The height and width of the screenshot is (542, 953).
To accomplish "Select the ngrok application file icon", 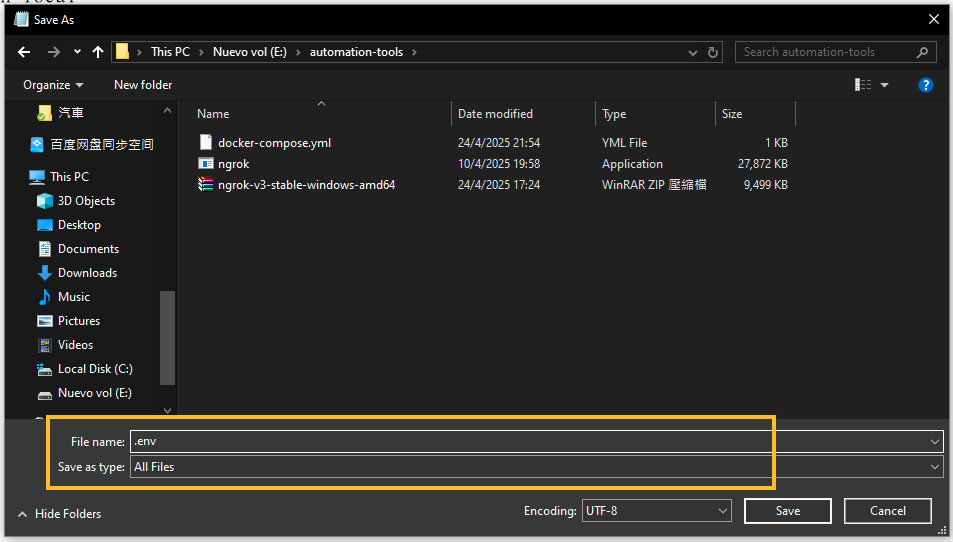I will tap(205, 163).
